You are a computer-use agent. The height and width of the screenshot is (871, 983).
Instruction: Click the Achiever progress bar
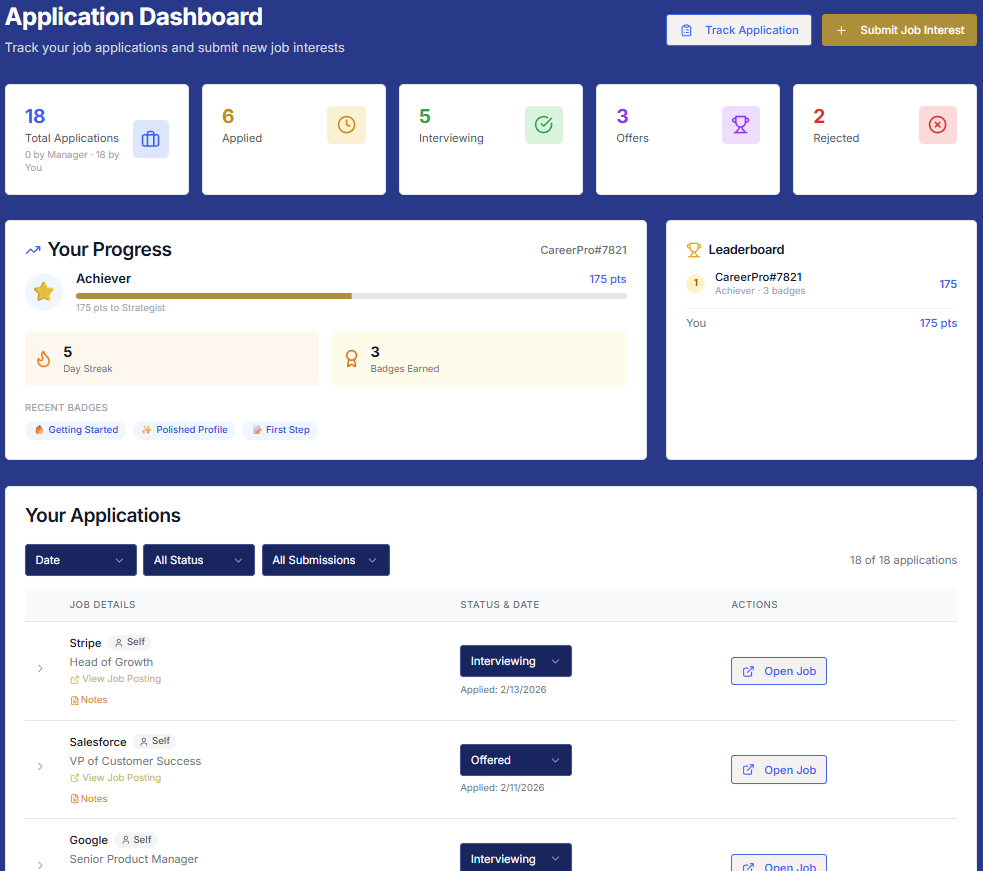pyautogui.click(x=351, y=296)
